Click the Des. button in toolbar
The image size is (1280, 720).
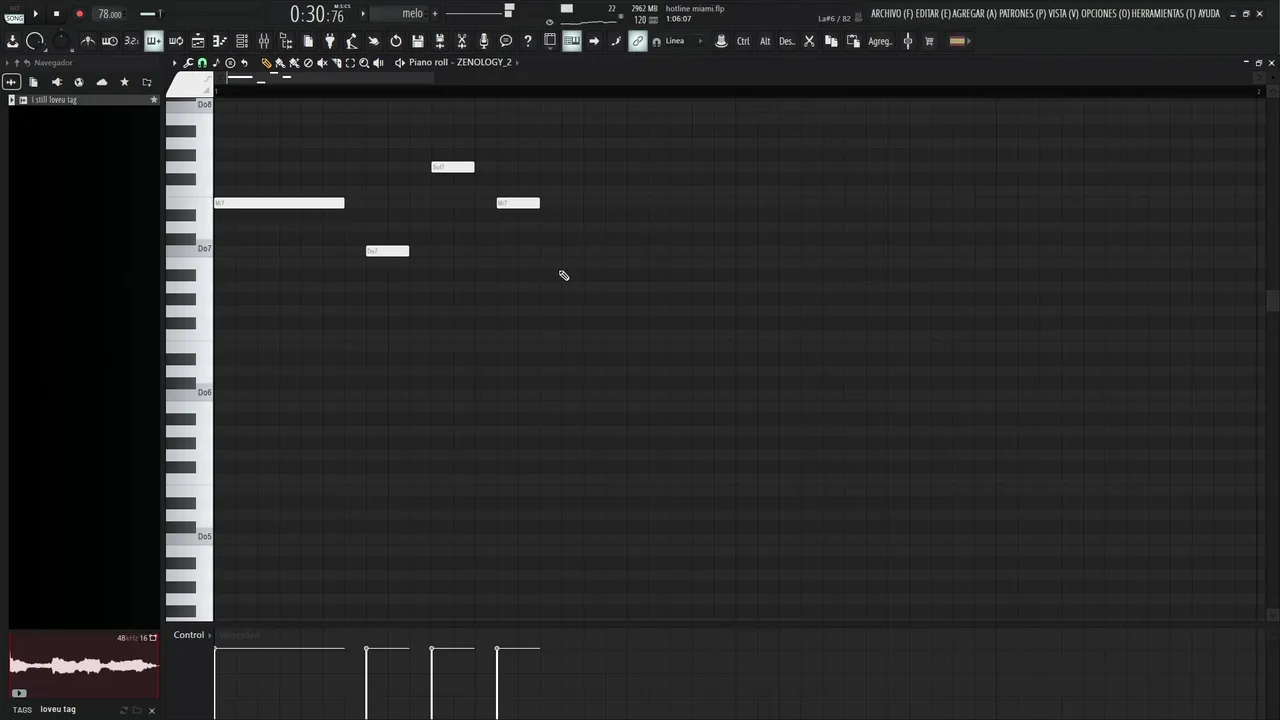787,41
